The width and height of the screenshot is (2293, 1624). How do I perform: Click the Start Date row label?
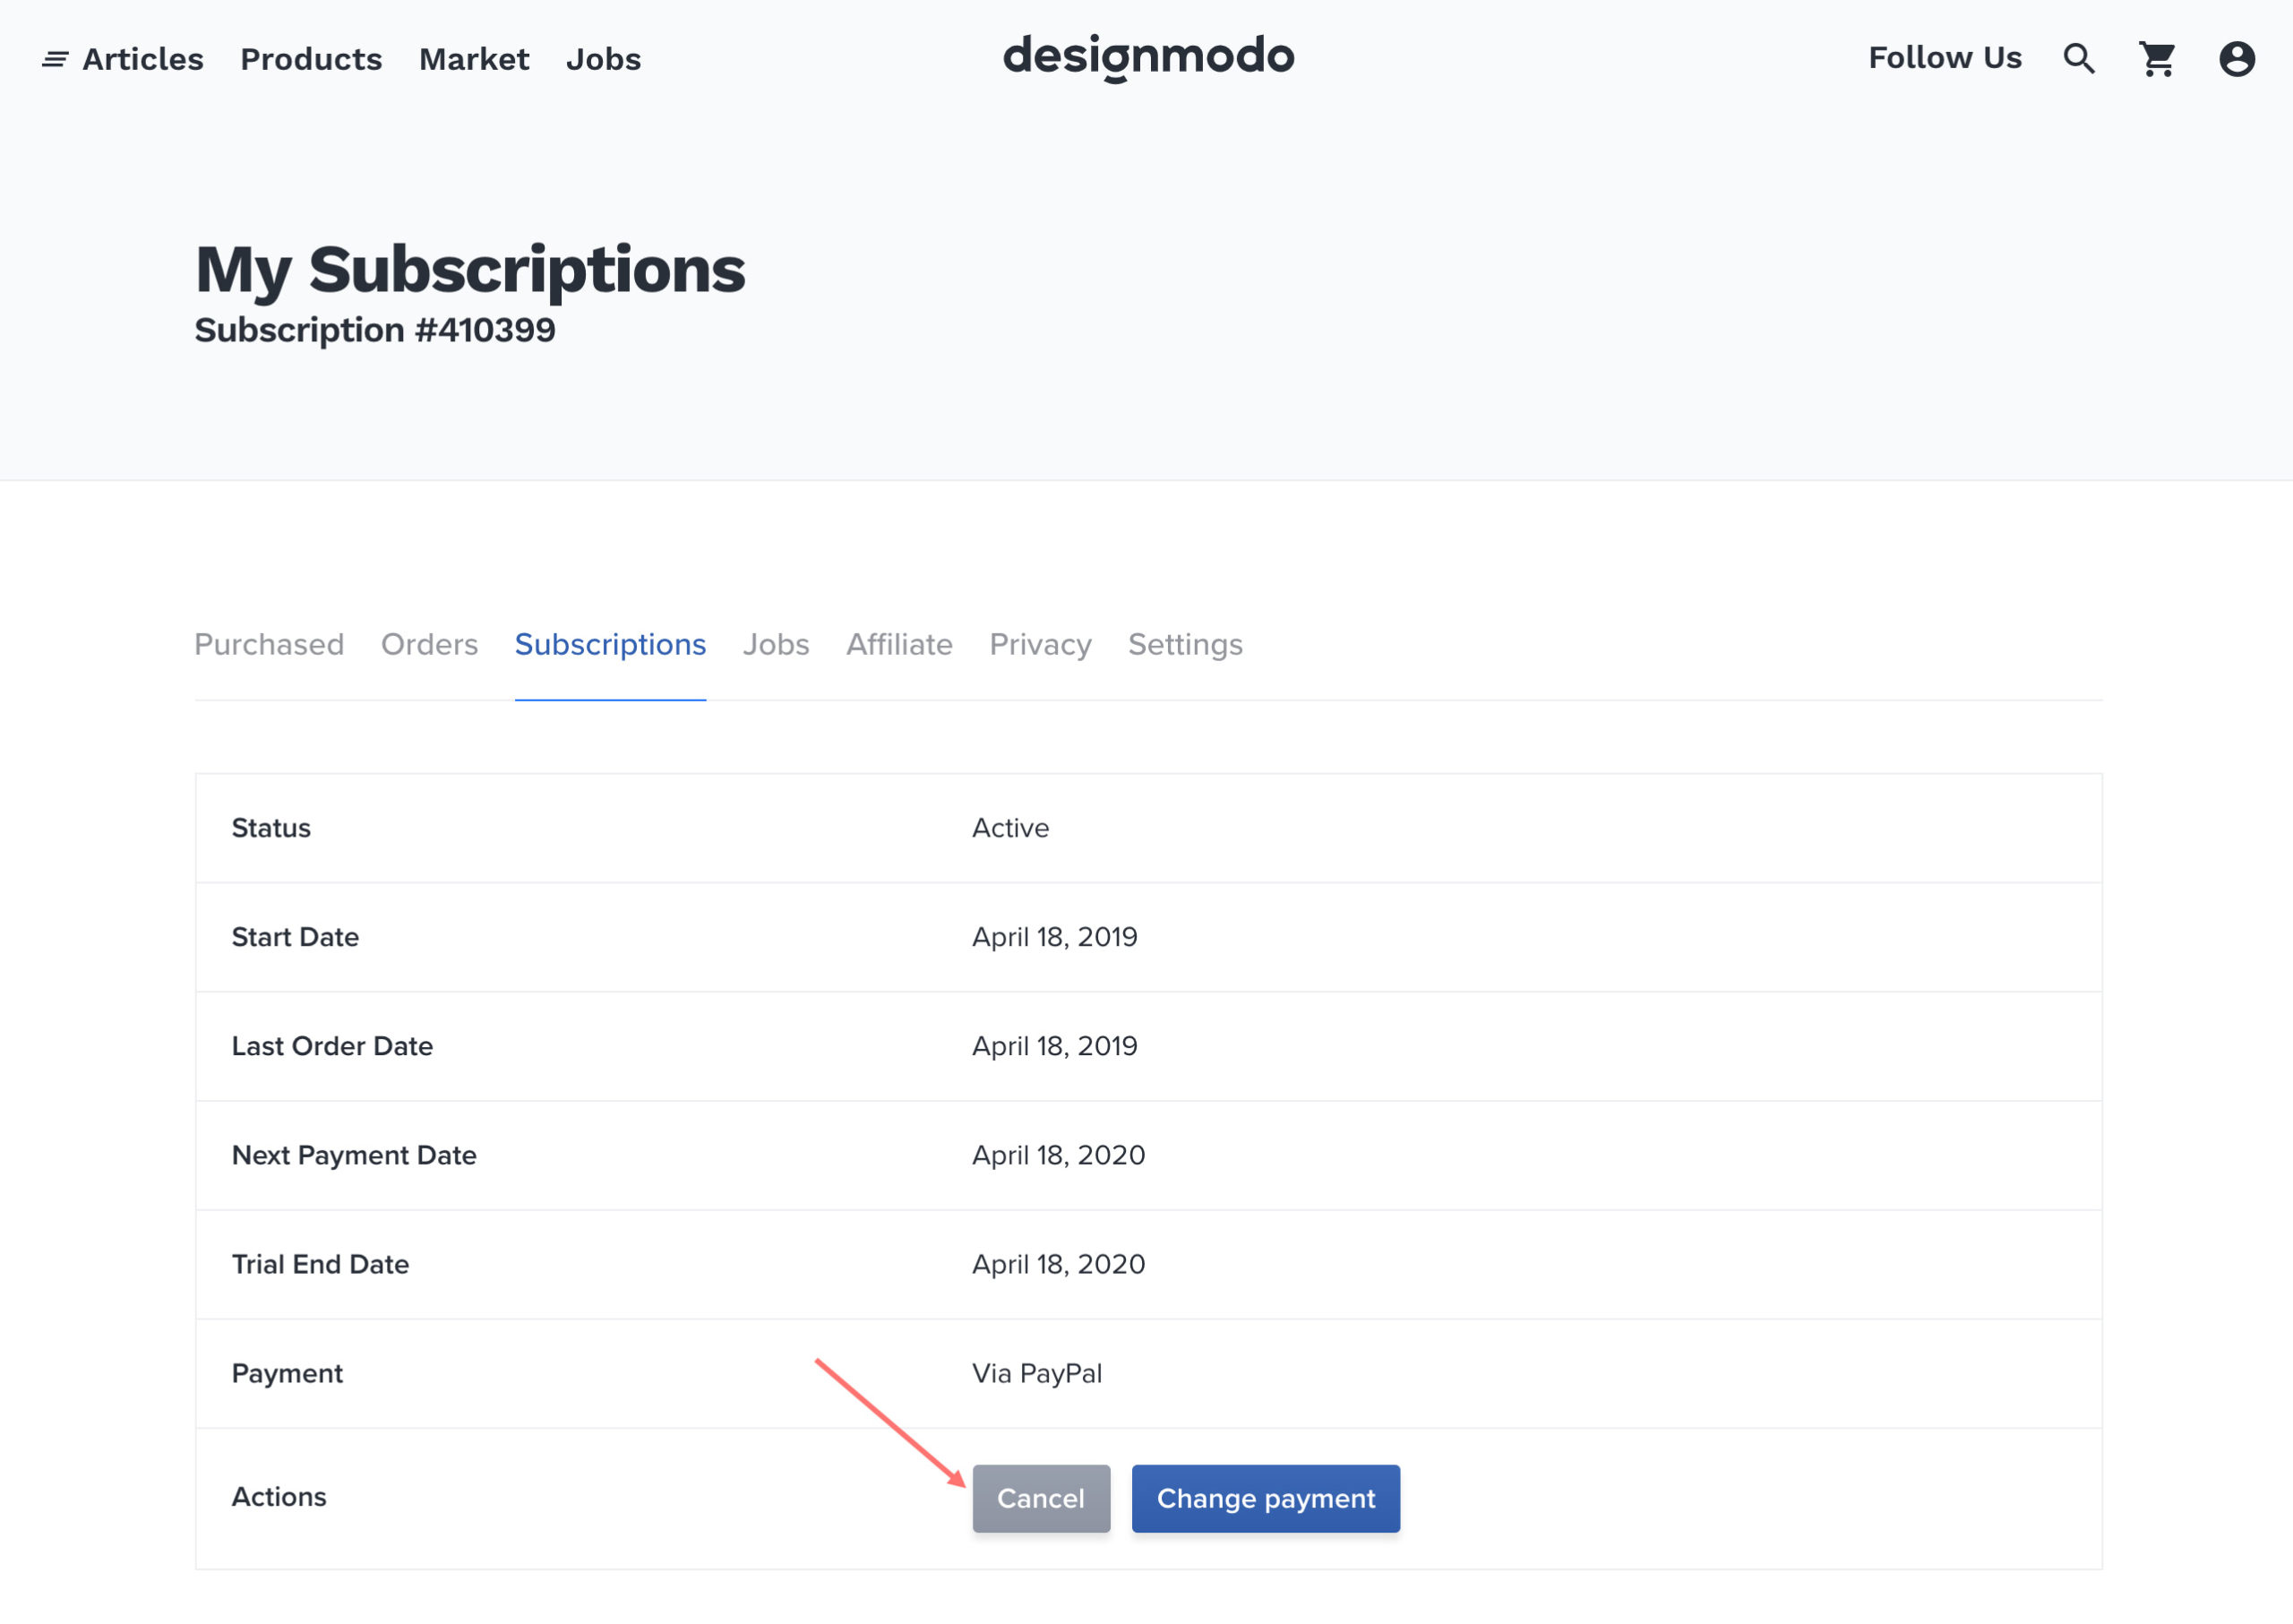pyautogui.click(x=295, y=937)
